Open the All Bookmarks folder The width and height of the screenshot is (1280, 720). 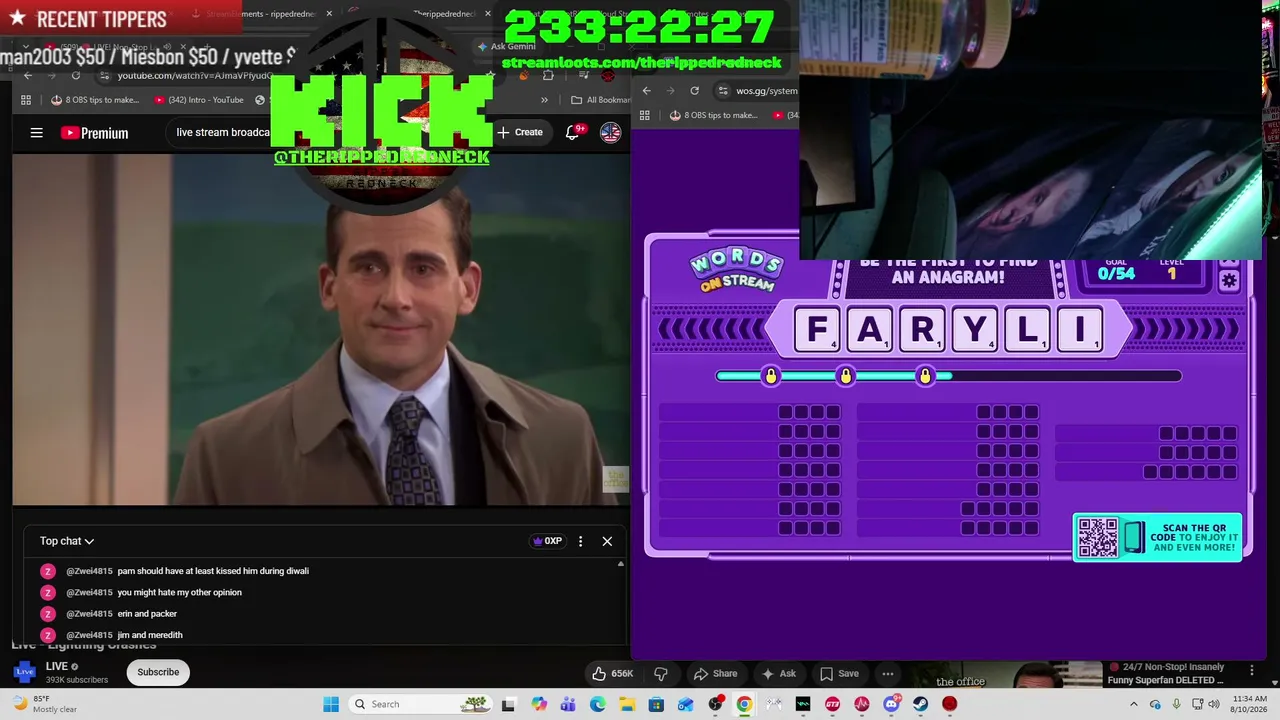pos(600,100)
